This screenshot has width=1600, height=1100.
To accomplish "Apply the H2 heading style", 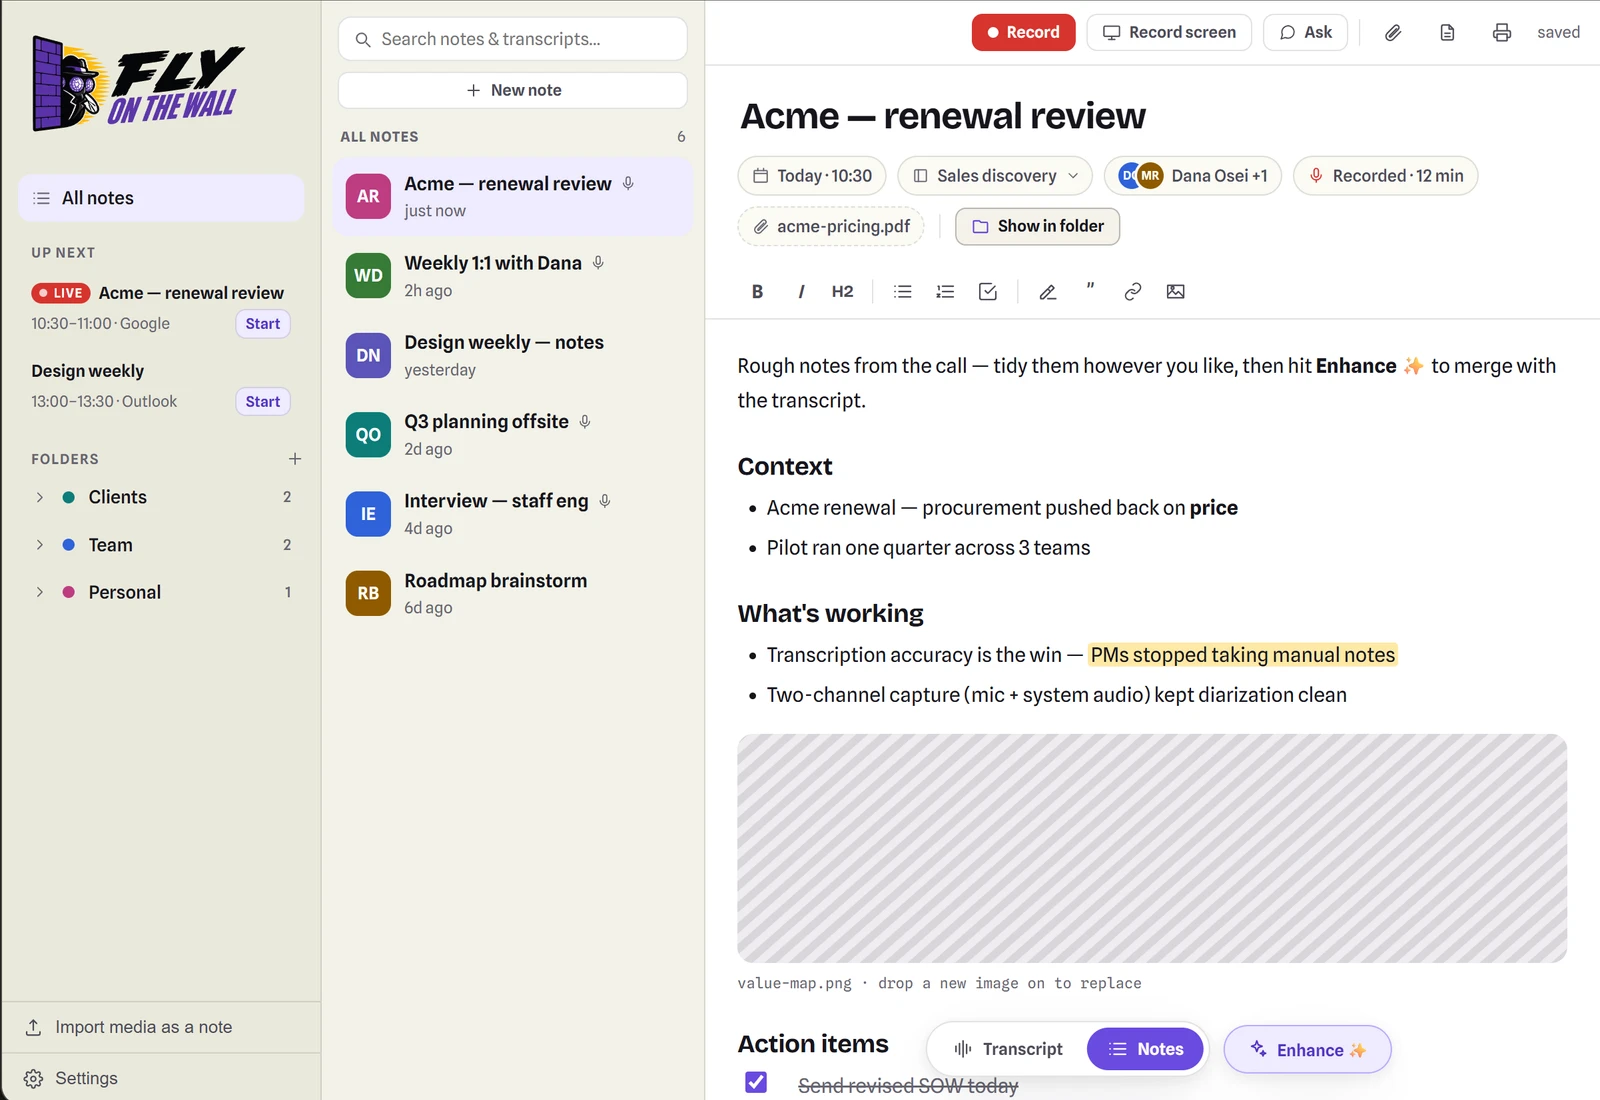I will click(843, 292).
